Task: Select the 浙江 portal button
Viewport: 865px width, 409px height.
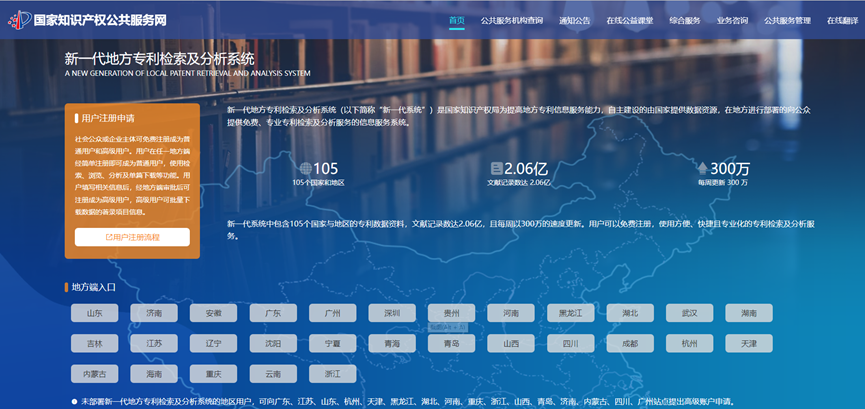Action: point(333,374)
